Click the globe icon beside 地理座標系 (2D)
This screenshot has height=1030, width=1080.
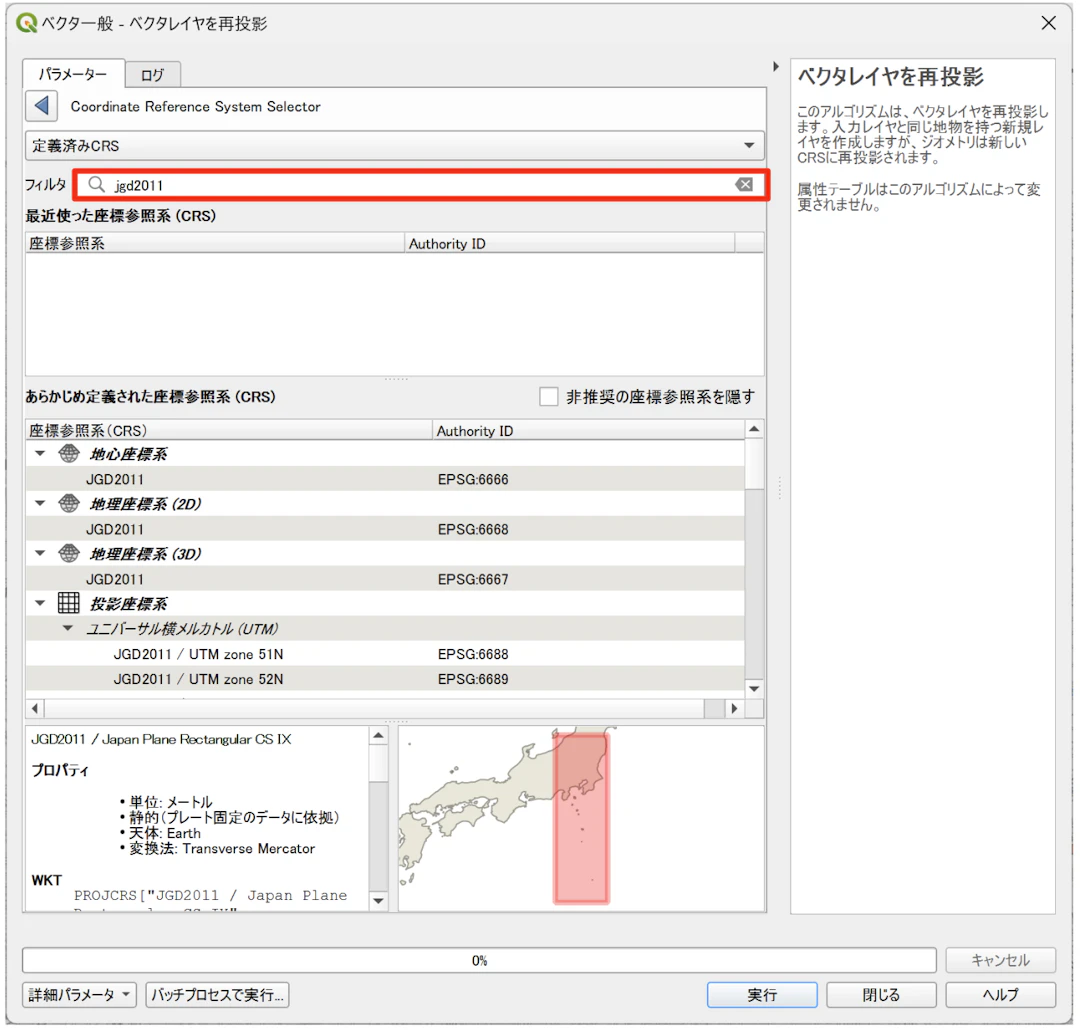[69, 504]
